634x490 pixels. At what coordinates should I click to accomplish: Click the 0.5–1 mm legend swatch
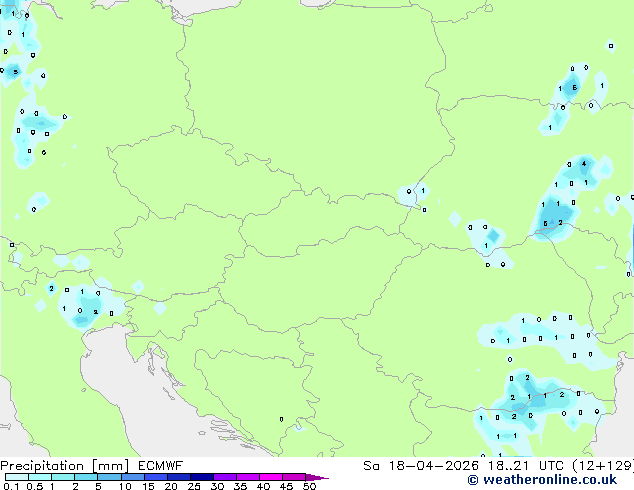tap(40, 477)
